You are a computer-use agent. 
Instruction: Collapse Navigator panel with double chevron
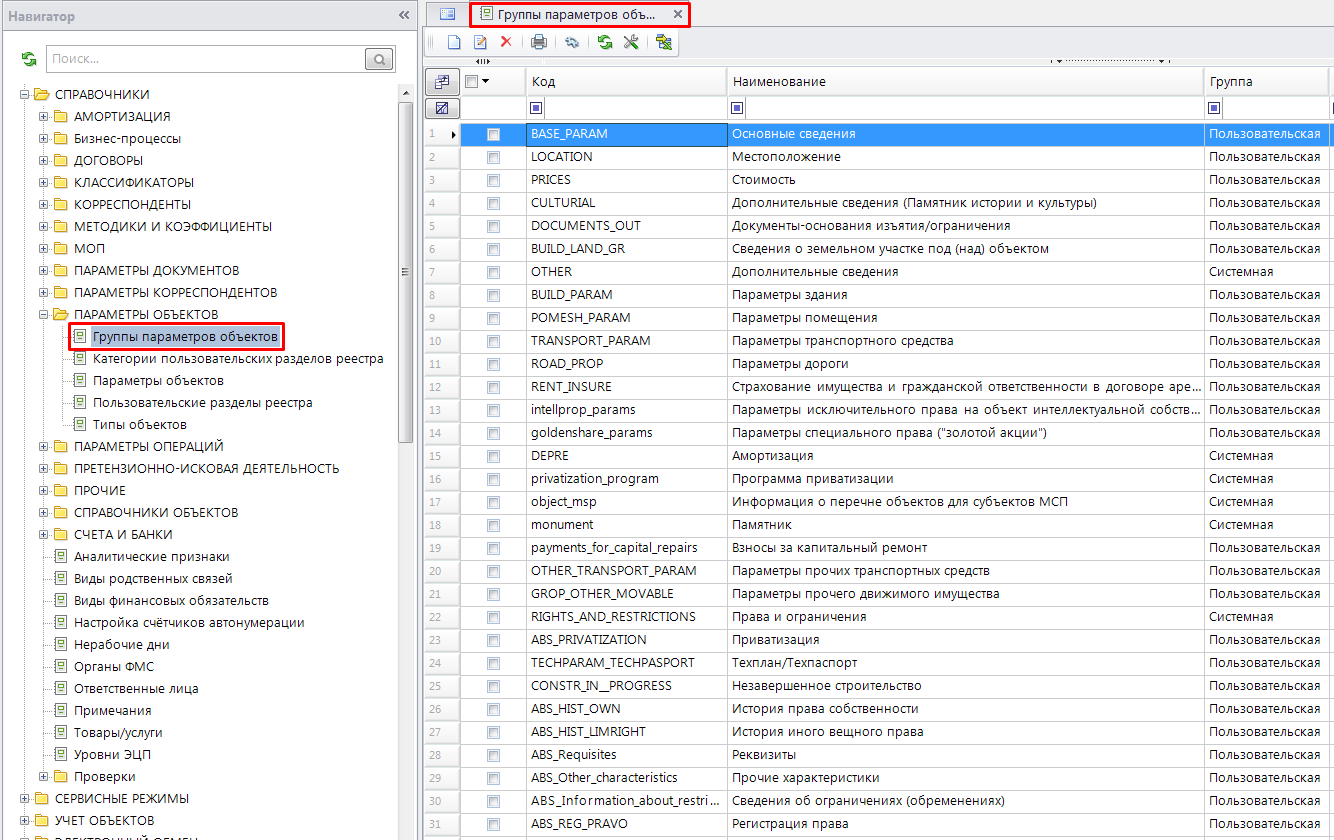(x=404, y=16)
